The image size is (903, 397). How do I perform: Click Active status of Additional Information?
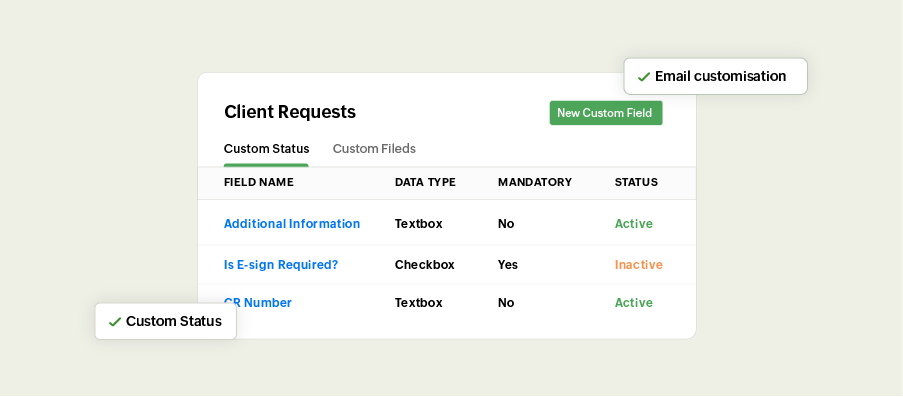[x=634, y=224]
